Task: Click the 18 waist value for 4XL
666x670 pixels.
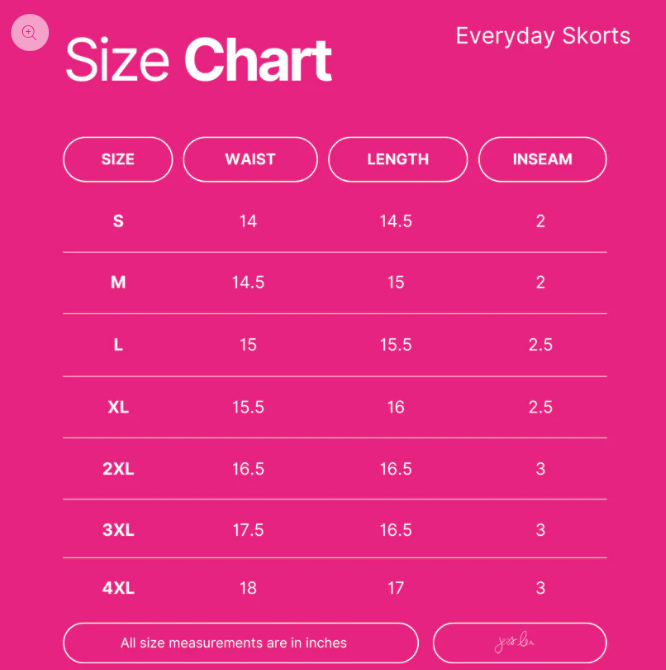Action: pos(248,588)
